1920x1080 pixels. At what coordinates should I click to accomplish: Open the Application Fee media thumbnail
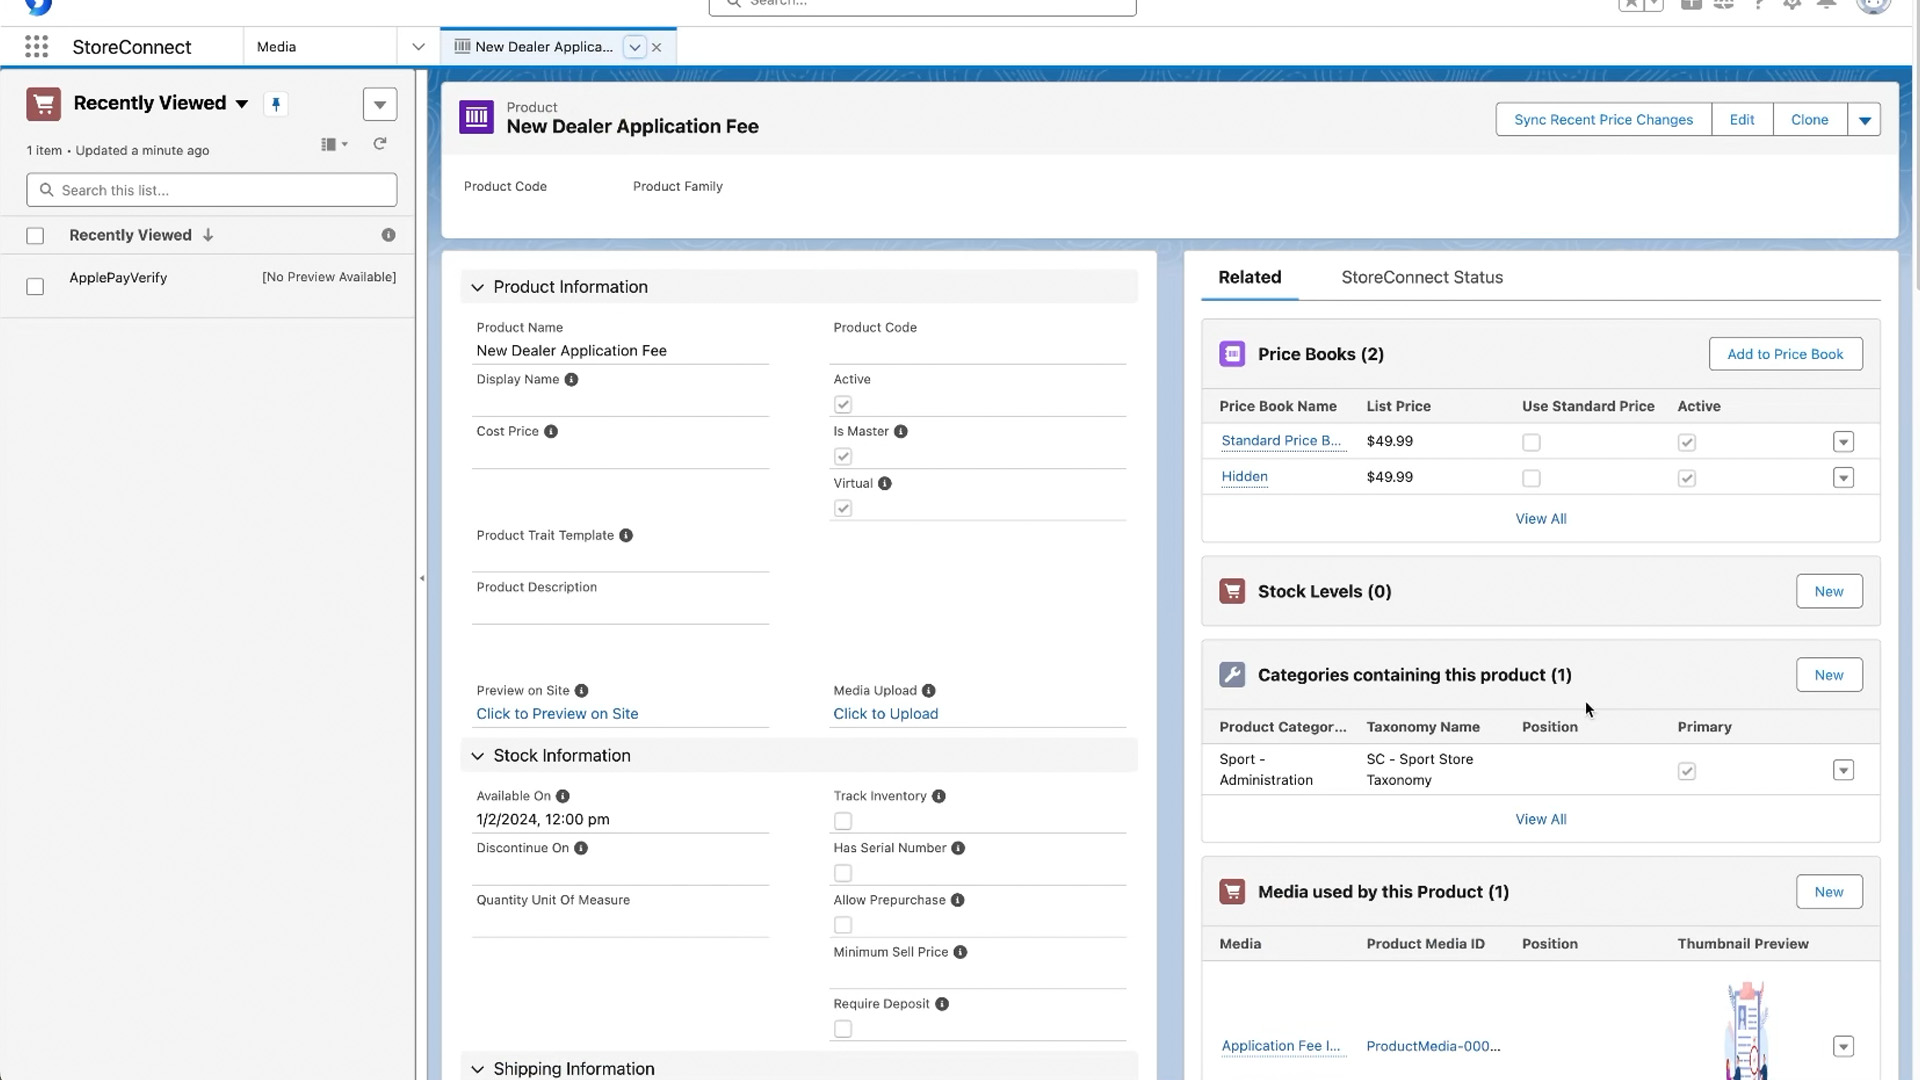pos(1746,1030)
